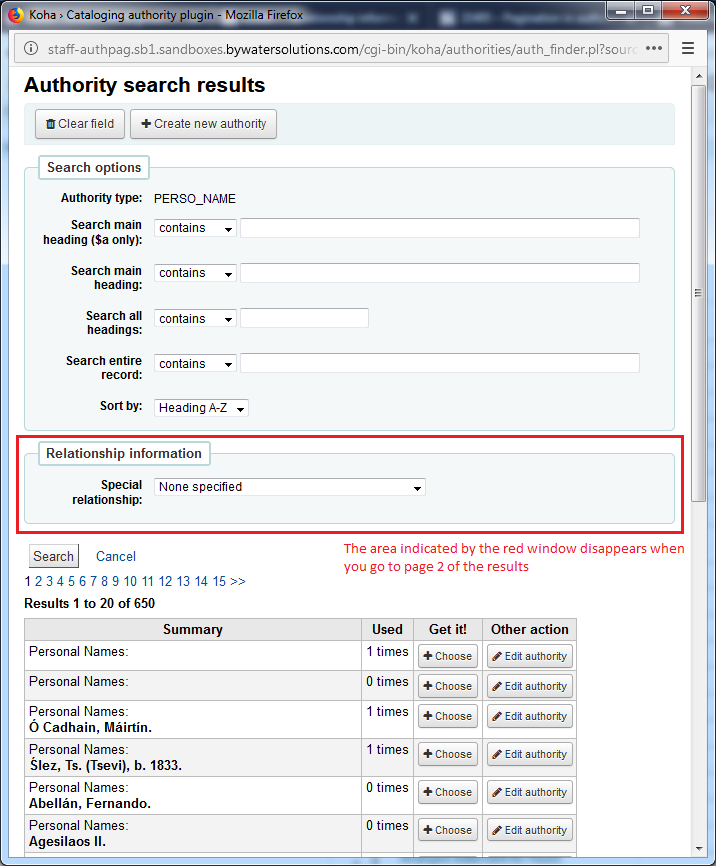
Task: Edit authority for Šlez, Ts. (Tsevi)
Action: [529, 754]
